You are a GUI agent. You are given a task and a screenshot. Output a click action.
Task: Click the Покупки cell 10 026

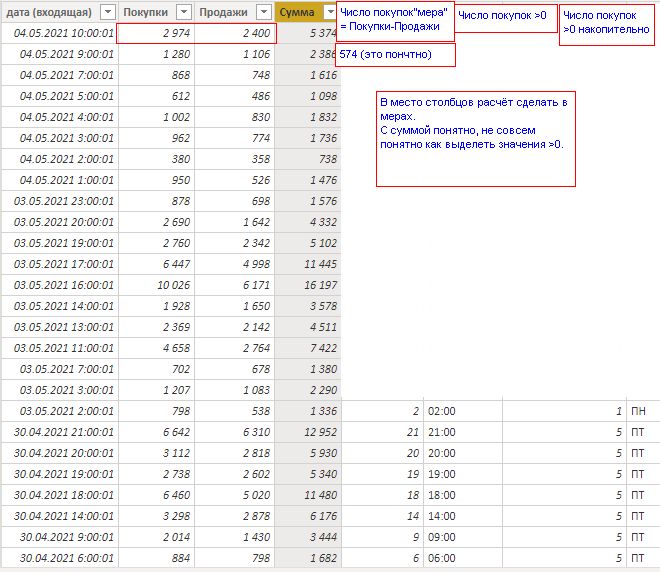156,285
